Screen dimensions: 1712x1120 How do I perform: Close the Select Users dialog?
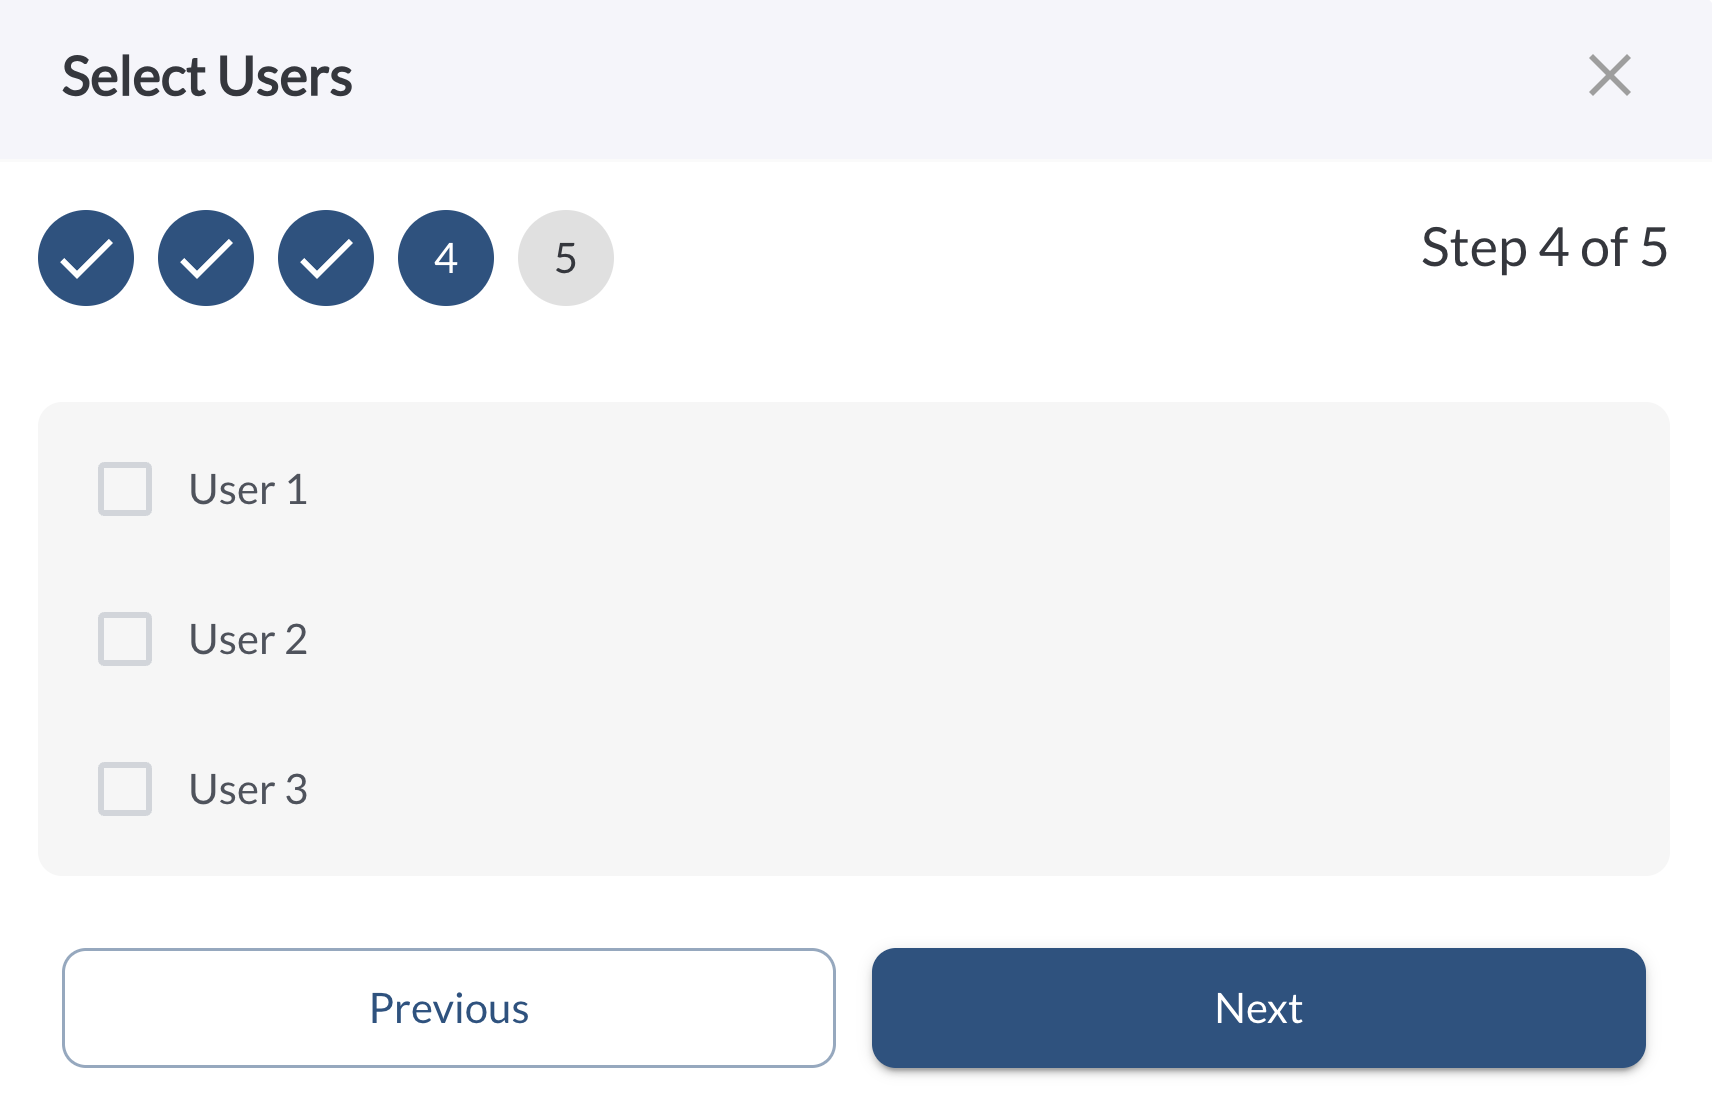tap(1609, 76)
